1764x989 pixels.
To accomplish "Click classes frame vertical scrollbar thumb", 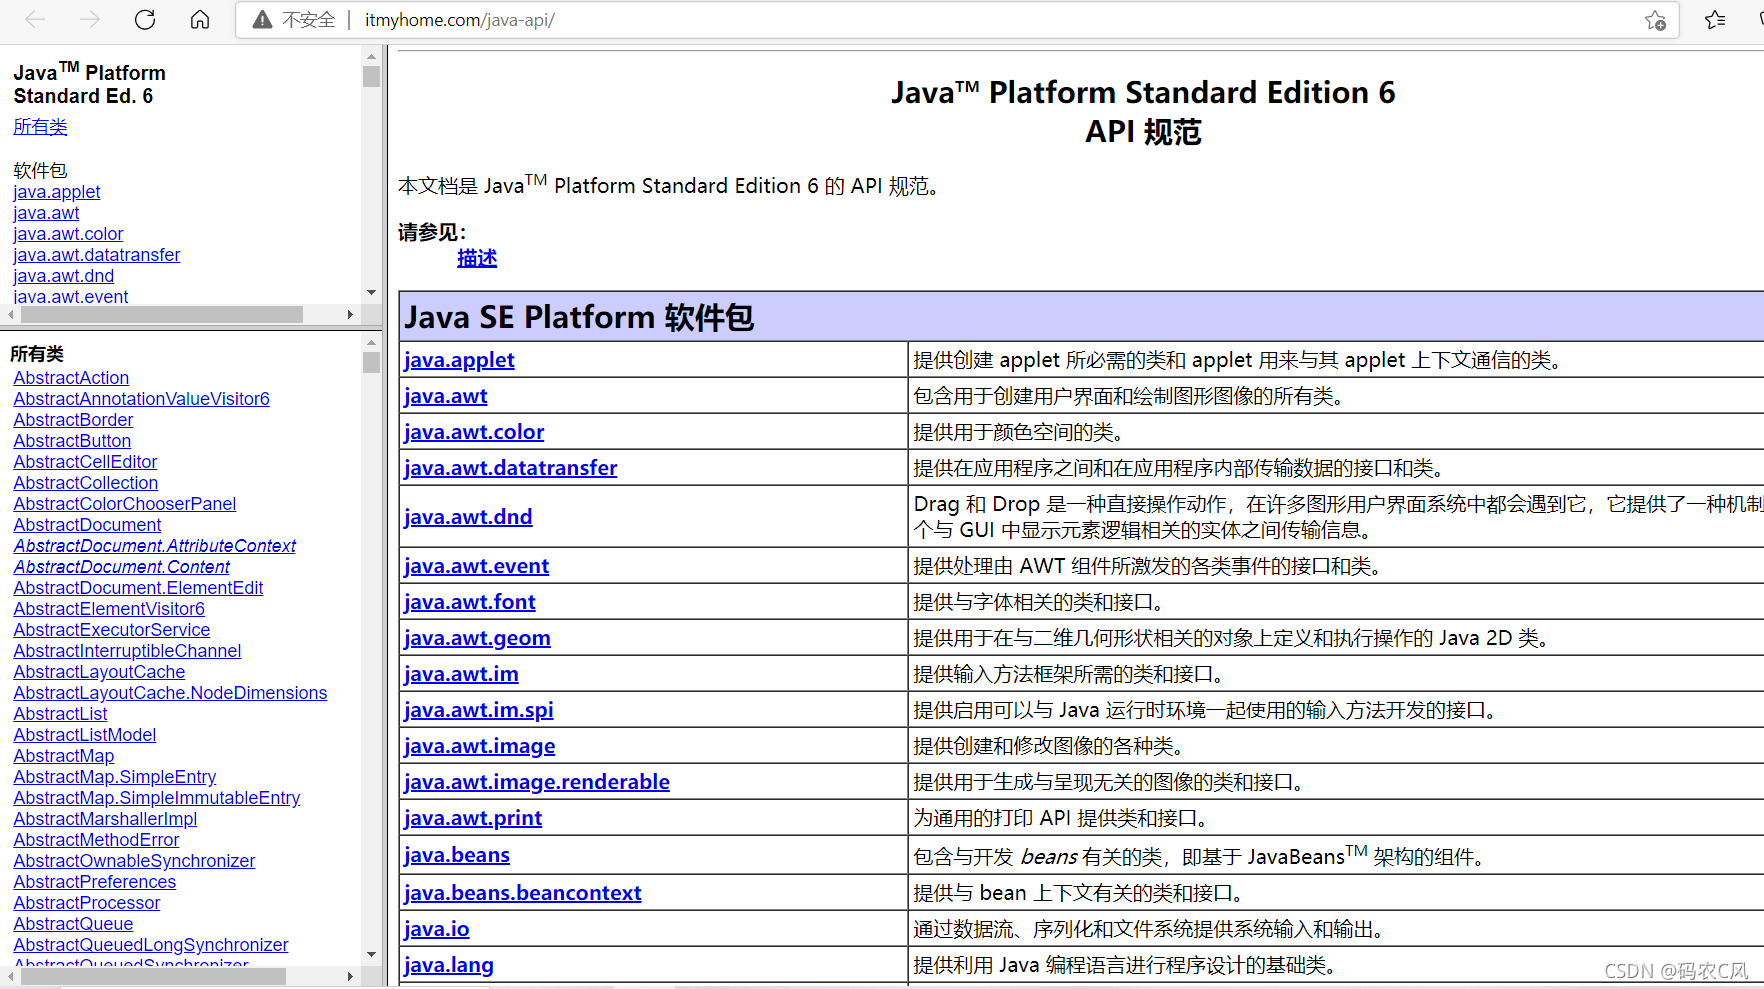I will click(x=372, y=362).
